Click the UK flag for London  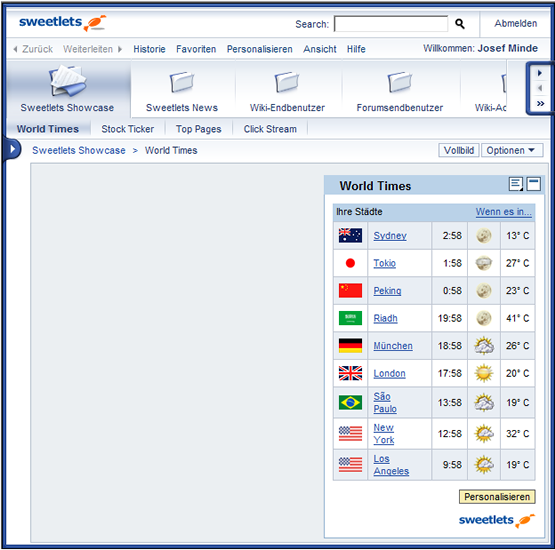[350, 373]
